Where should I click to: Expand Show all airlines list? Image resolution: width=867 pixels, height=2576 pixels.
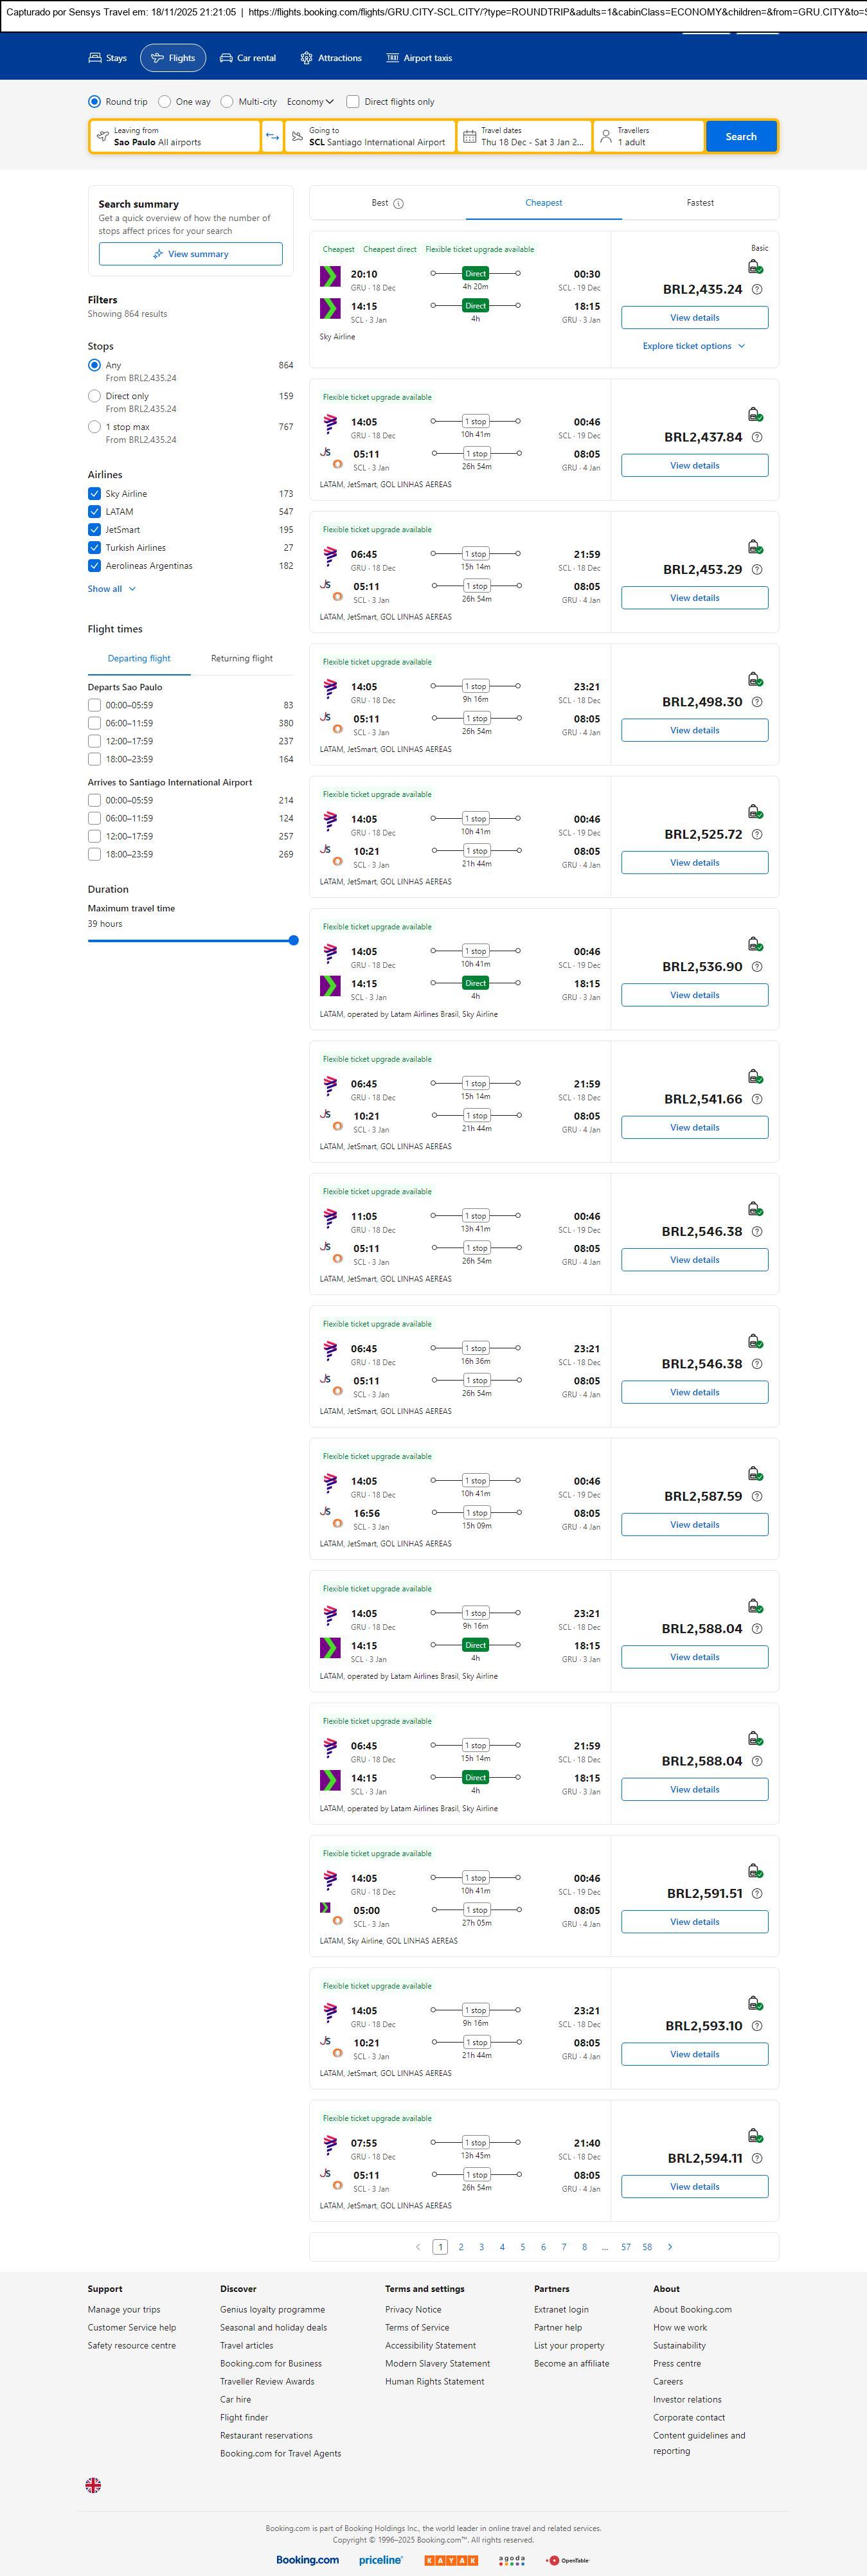click(111, 589)
